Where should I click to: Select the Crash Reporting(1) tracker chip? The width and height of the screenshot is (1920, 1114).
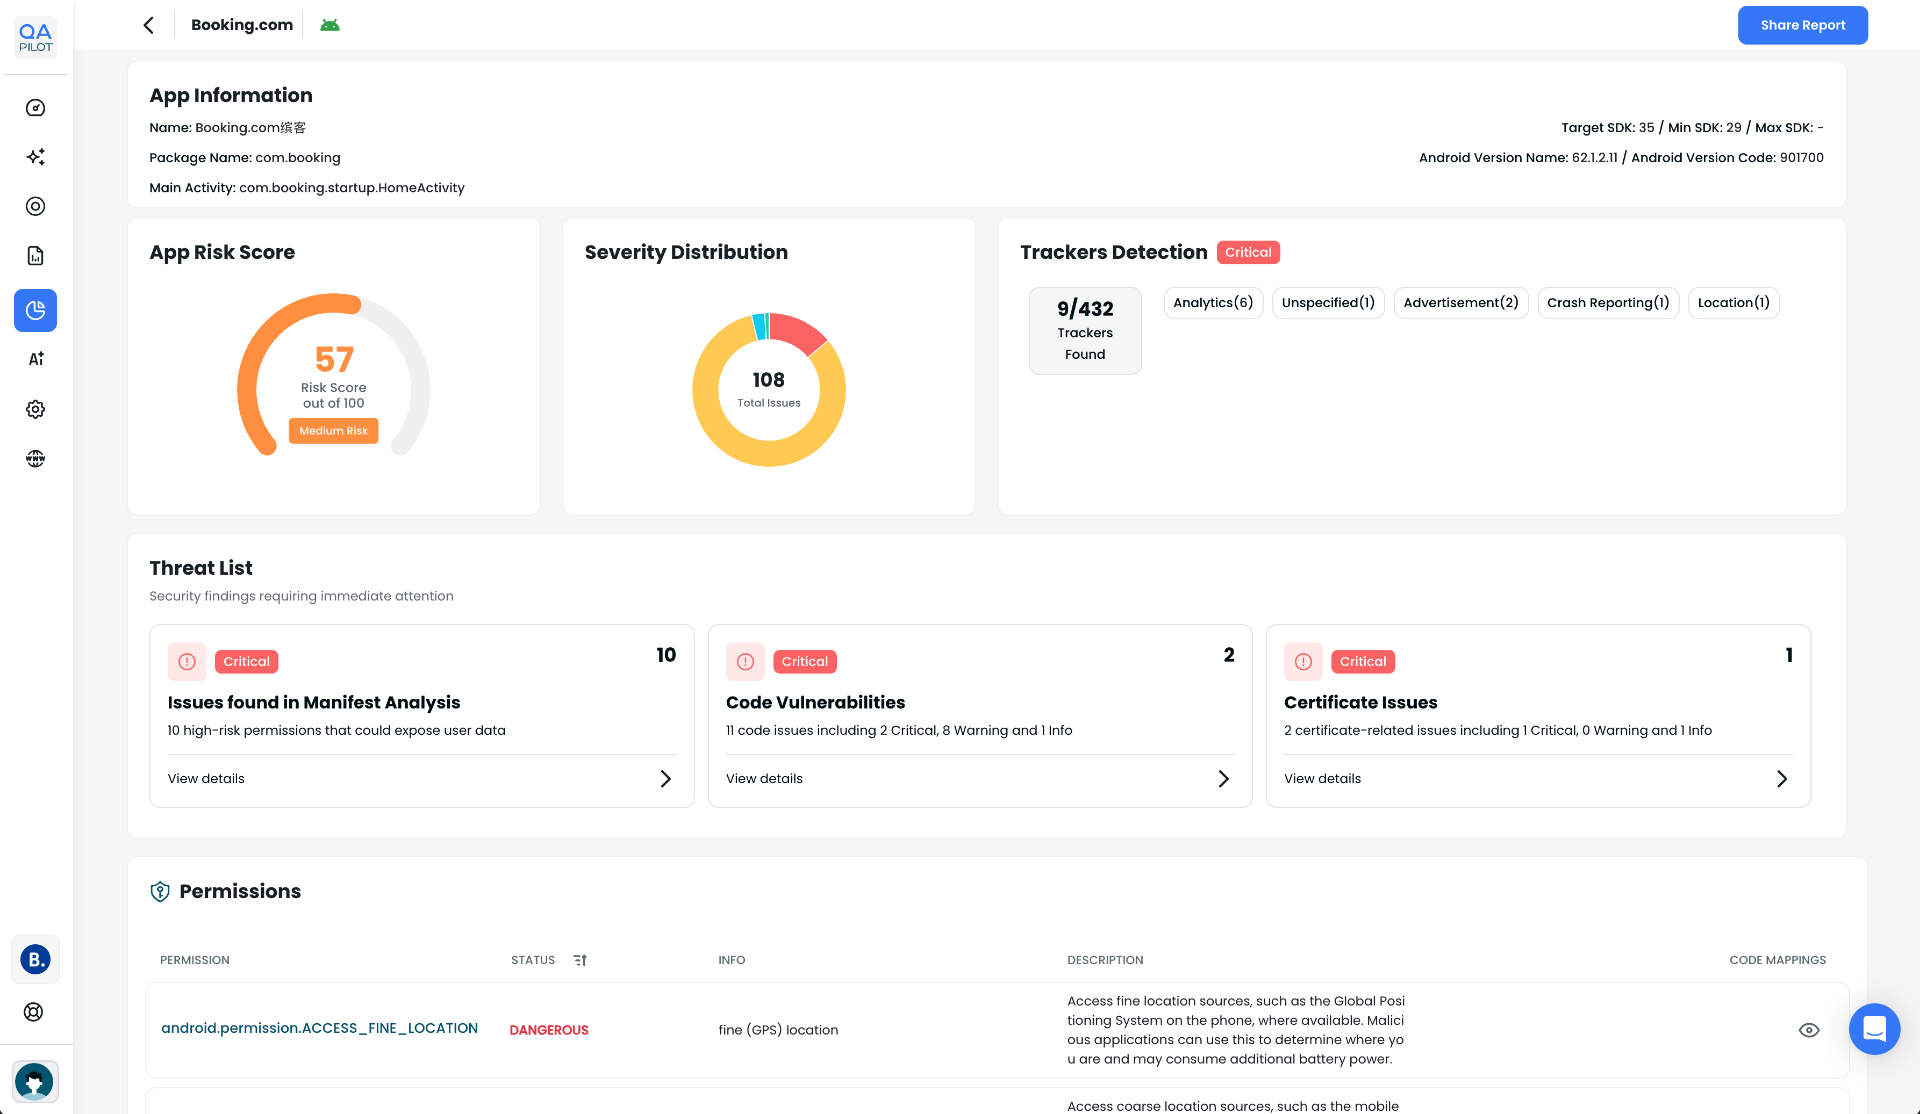click(x=1607, y=302)
